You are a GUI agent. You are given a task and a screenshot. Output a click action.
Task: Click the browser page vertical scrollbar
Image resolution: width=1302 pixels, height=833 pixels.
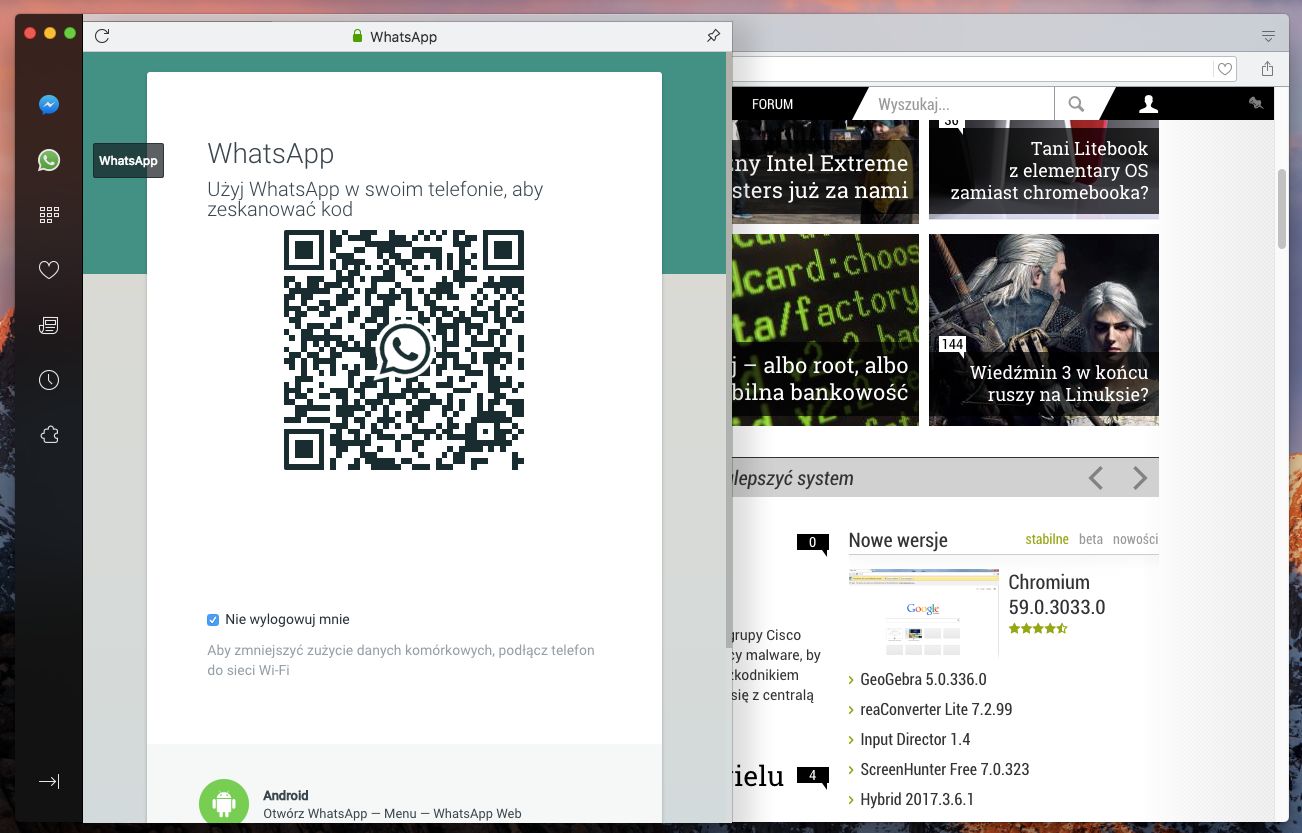click(1282, 209)
